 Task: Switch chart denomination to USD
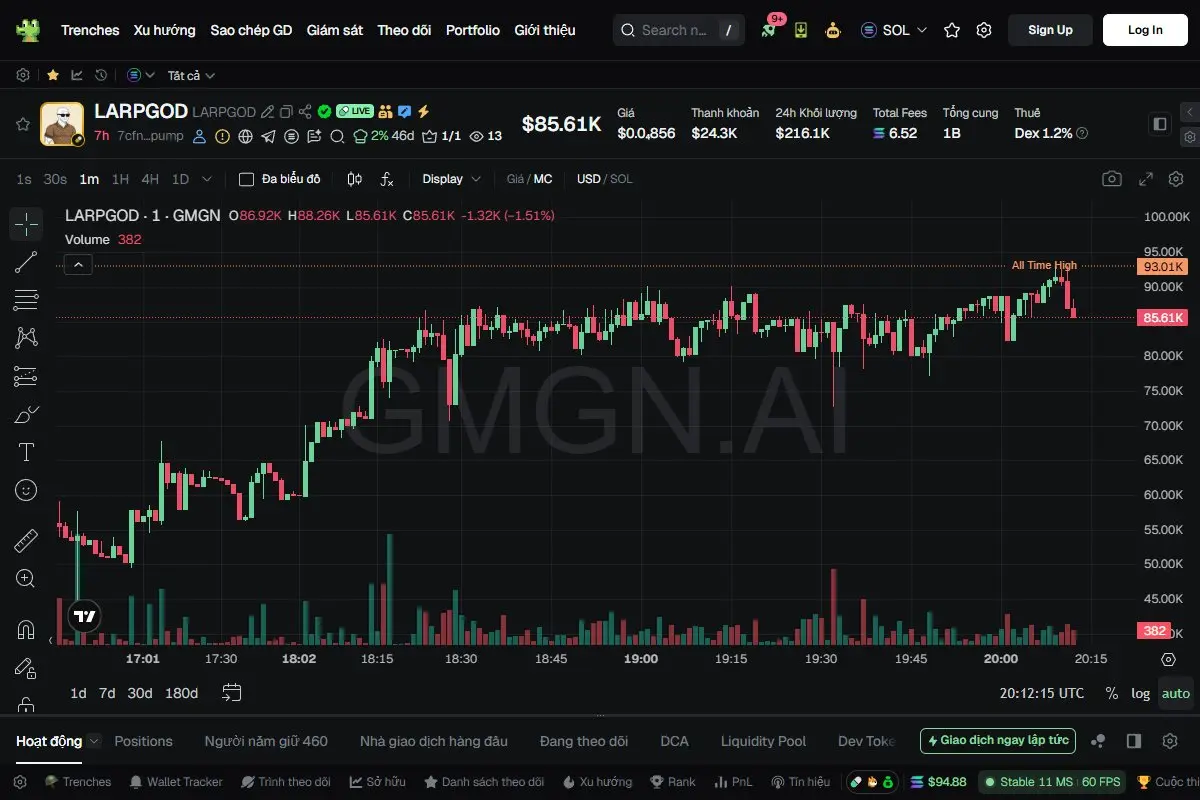(589, 179)
